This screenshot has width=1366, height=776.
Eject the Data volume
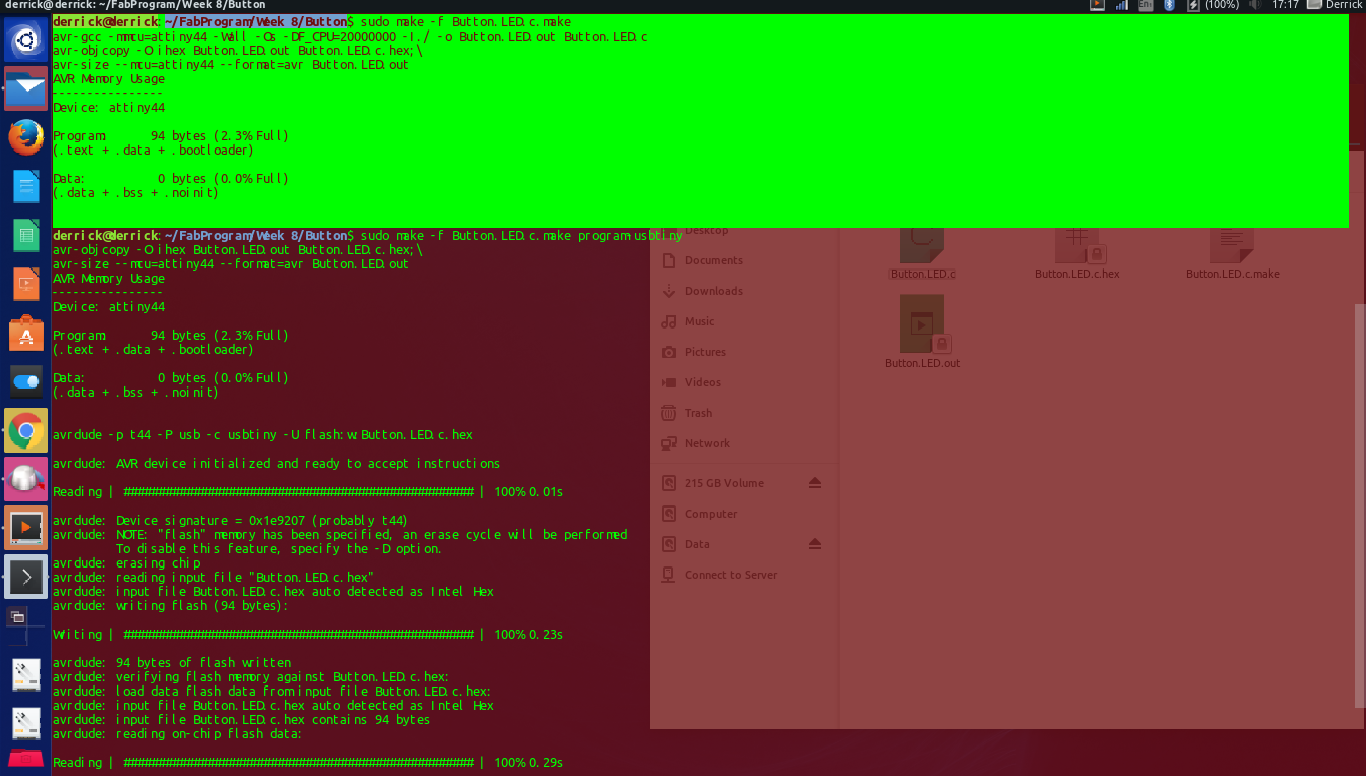pos(814,544)
